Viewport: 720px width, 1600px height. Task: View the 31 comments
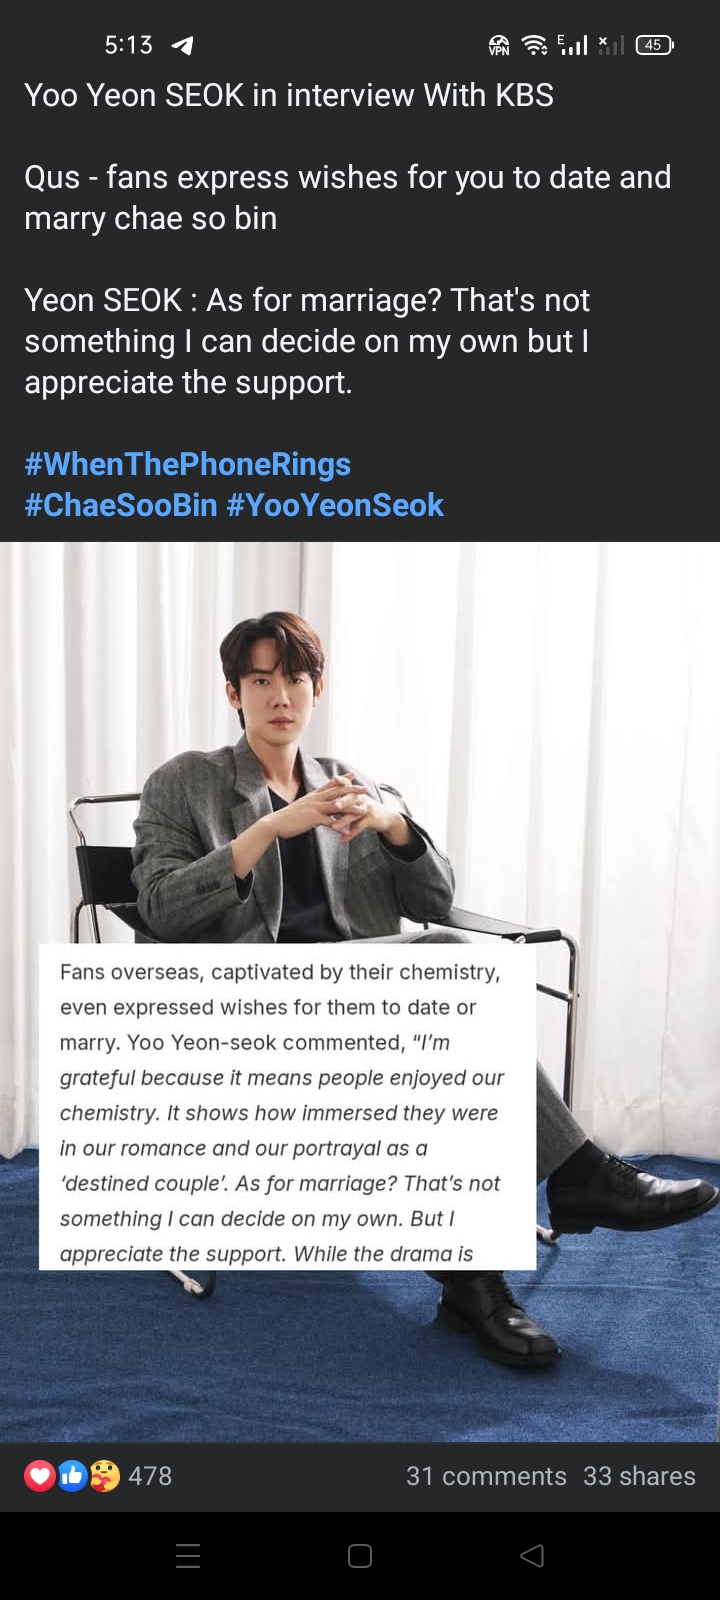(x=486, y=1476)
